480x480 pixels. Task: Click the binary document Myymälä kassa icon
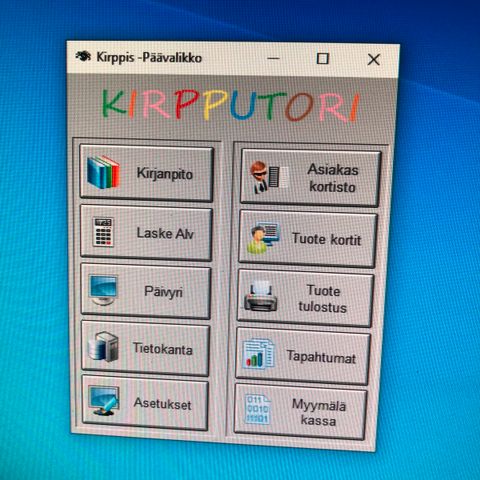pos(258,409)
